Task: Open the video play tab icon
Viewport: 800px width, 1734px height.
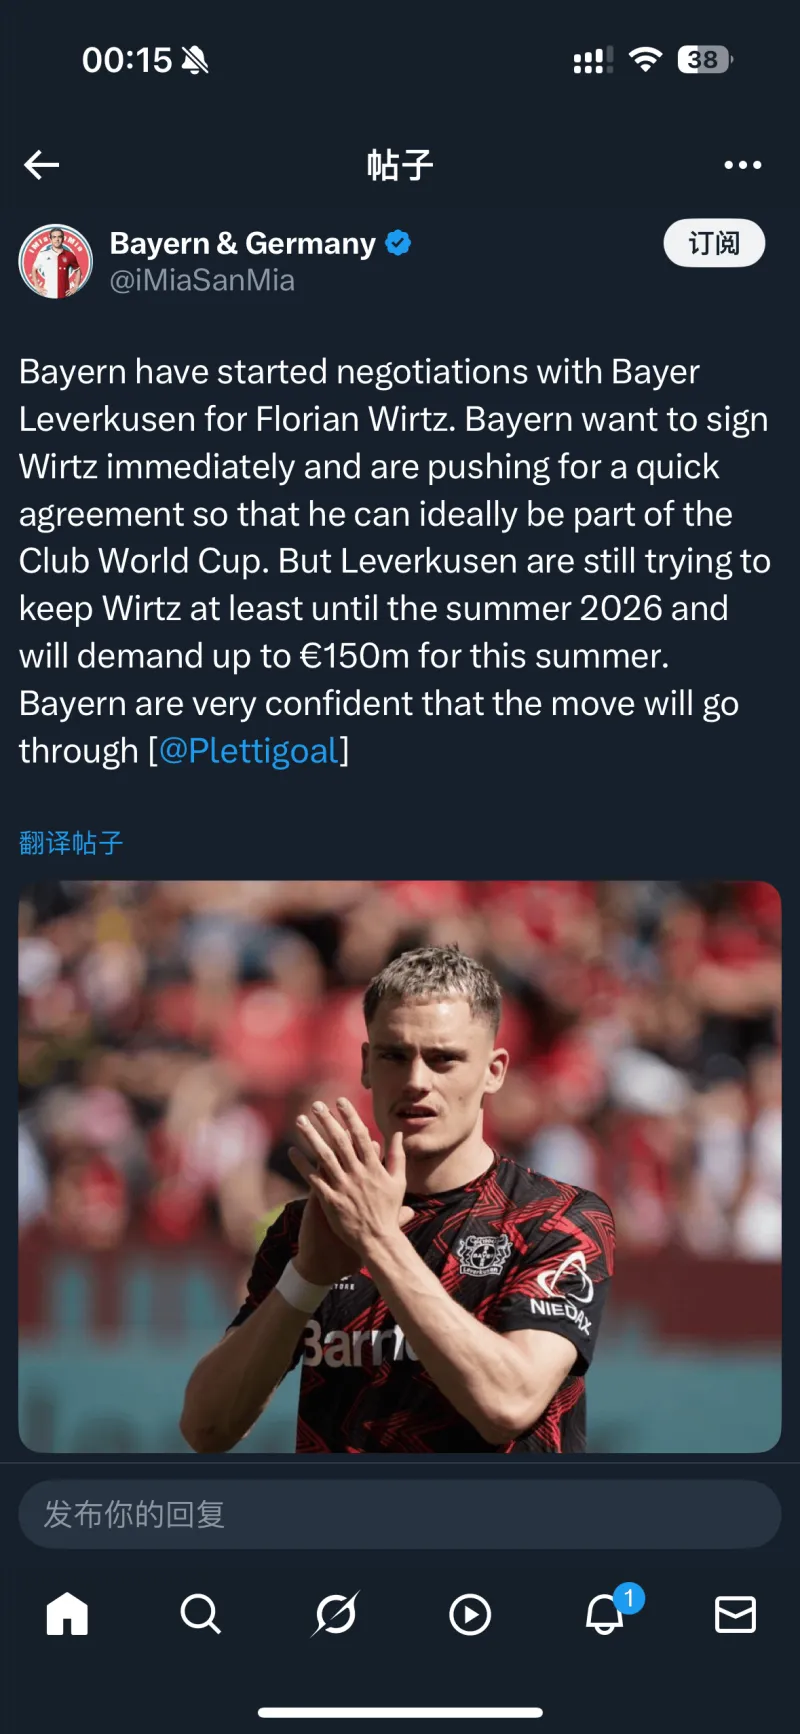Action: [x=470, y=1614]
